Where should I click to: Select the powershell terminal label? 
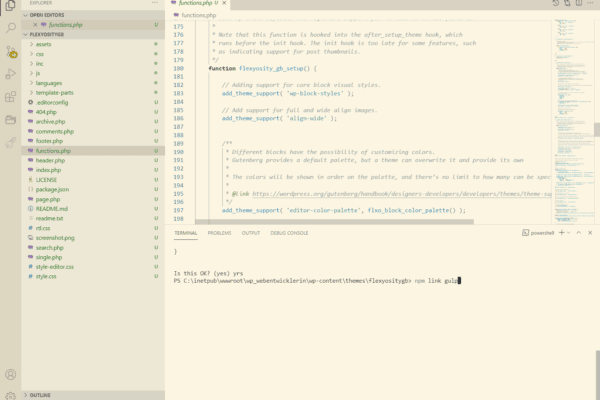point(538,233)
